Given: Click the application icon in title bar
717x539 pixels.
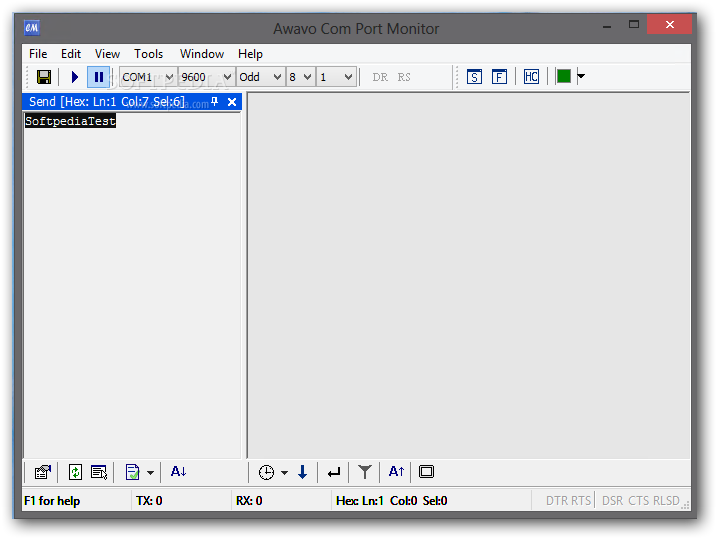Looking at the screenshot, I should [32, 28].
